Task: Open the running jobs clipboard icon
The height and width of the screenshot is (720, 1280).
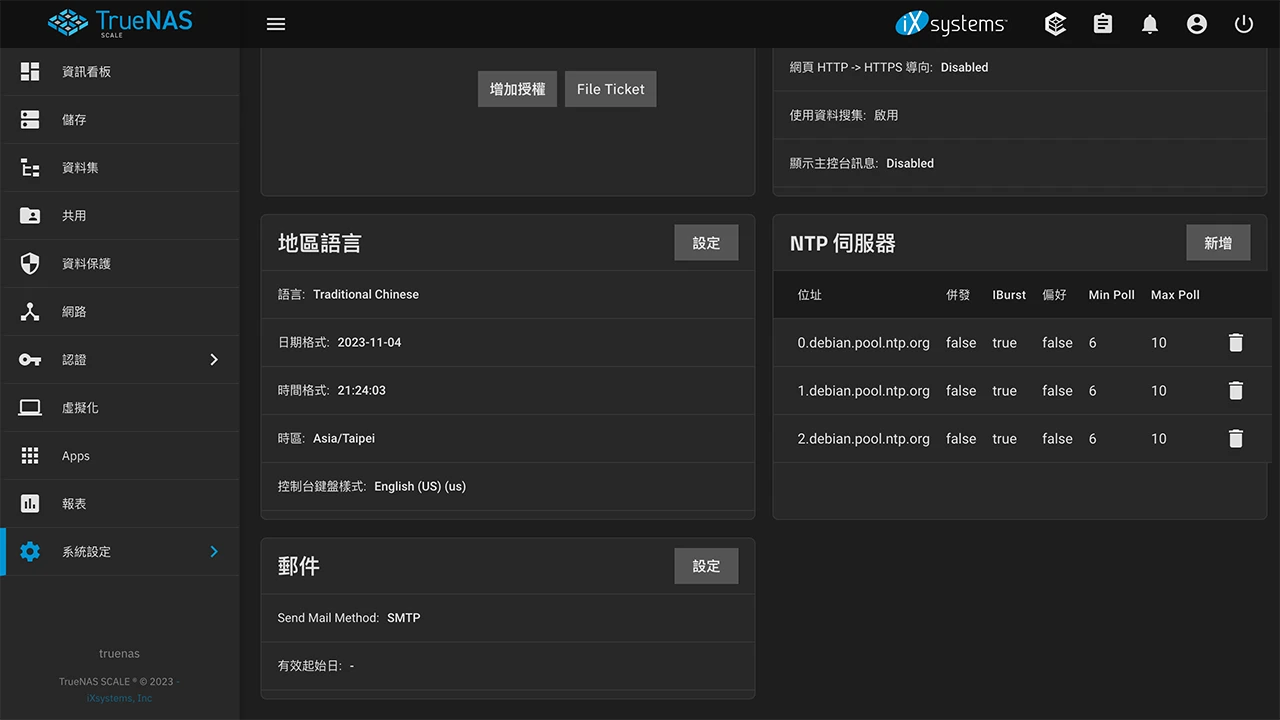Action: (x=1102, y=23)
